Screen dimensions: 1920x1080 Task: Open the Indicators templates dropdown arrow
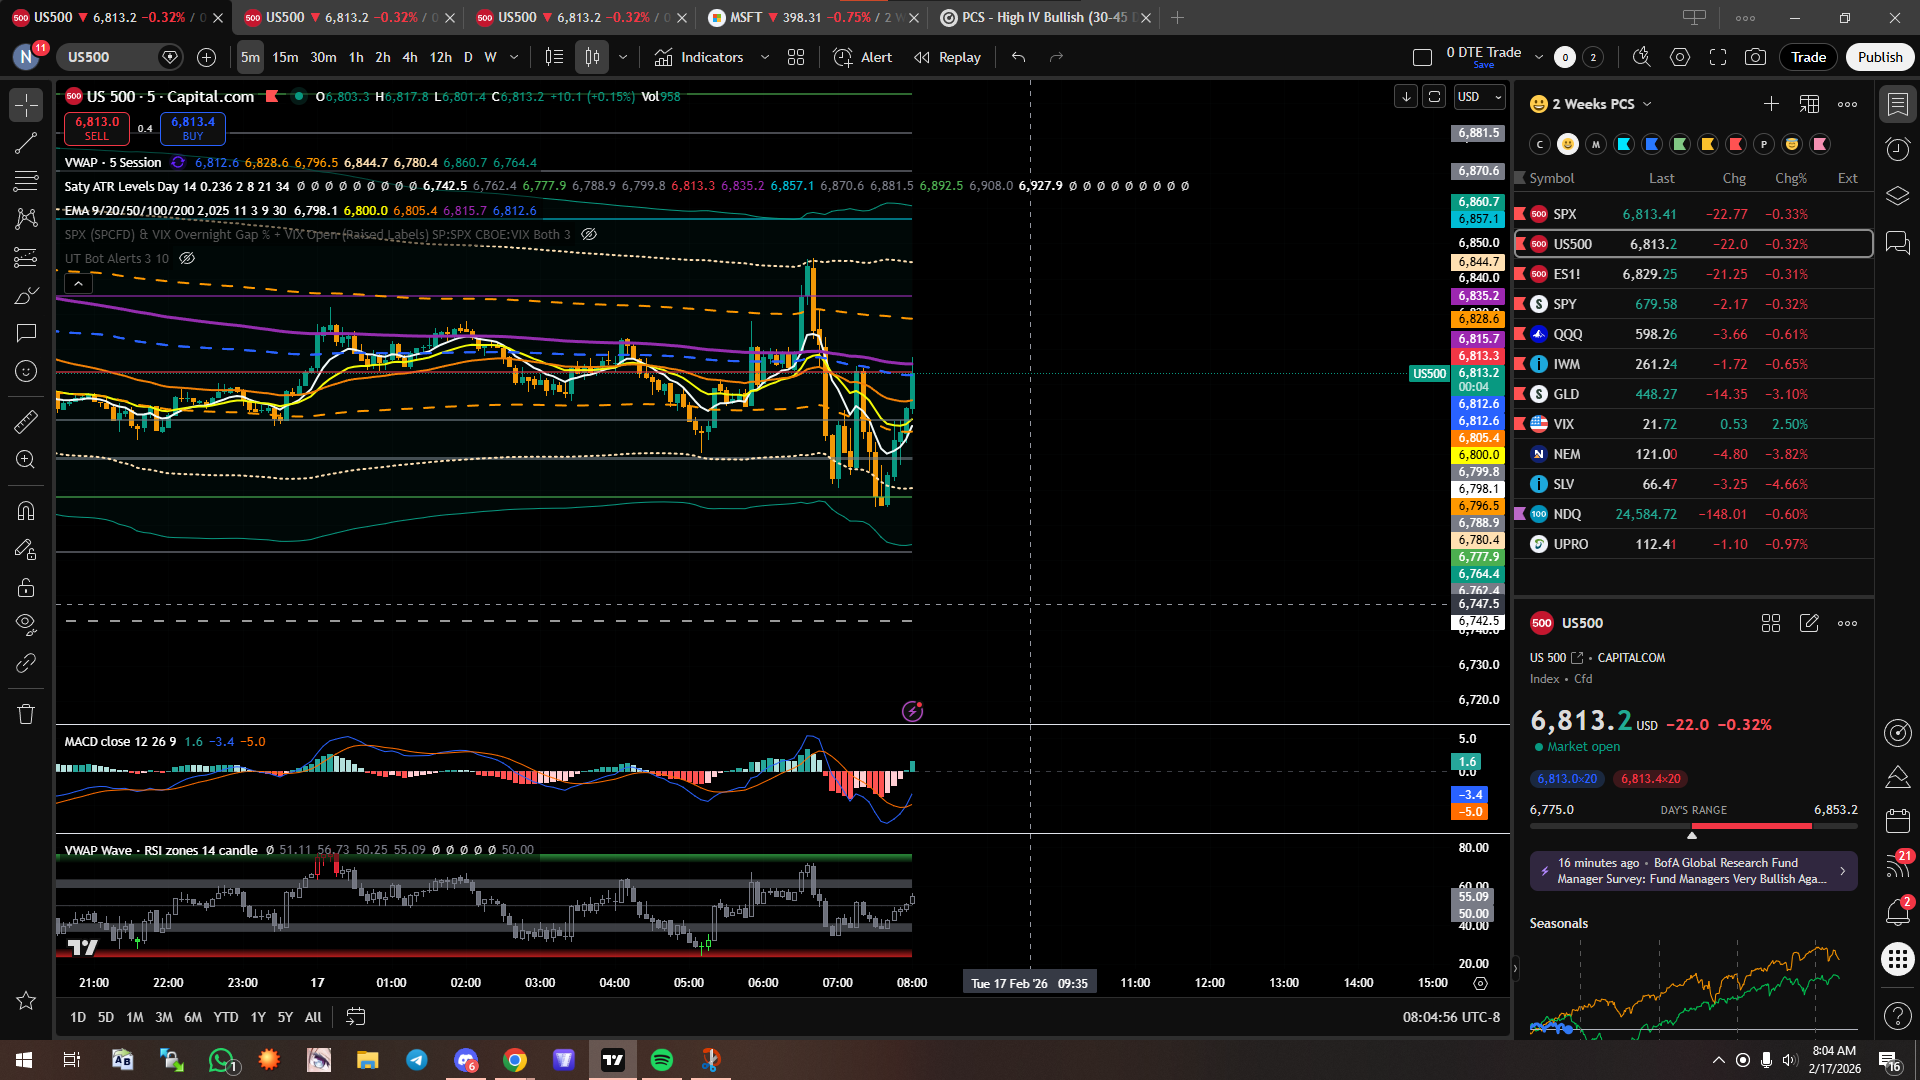click(765, 57)
